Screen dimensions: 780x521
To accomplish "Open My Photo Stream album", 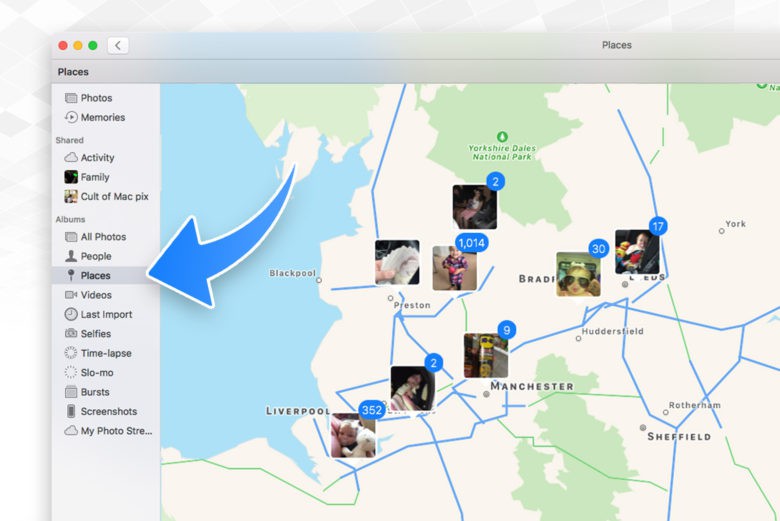I will tap(115, 431).
